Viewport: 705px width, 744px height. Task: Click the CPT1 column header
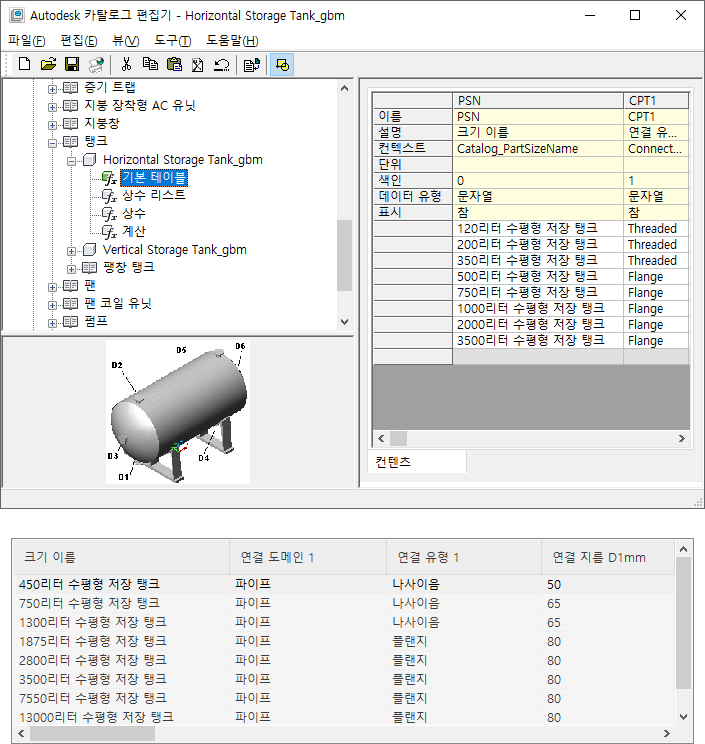pos(656,101)
